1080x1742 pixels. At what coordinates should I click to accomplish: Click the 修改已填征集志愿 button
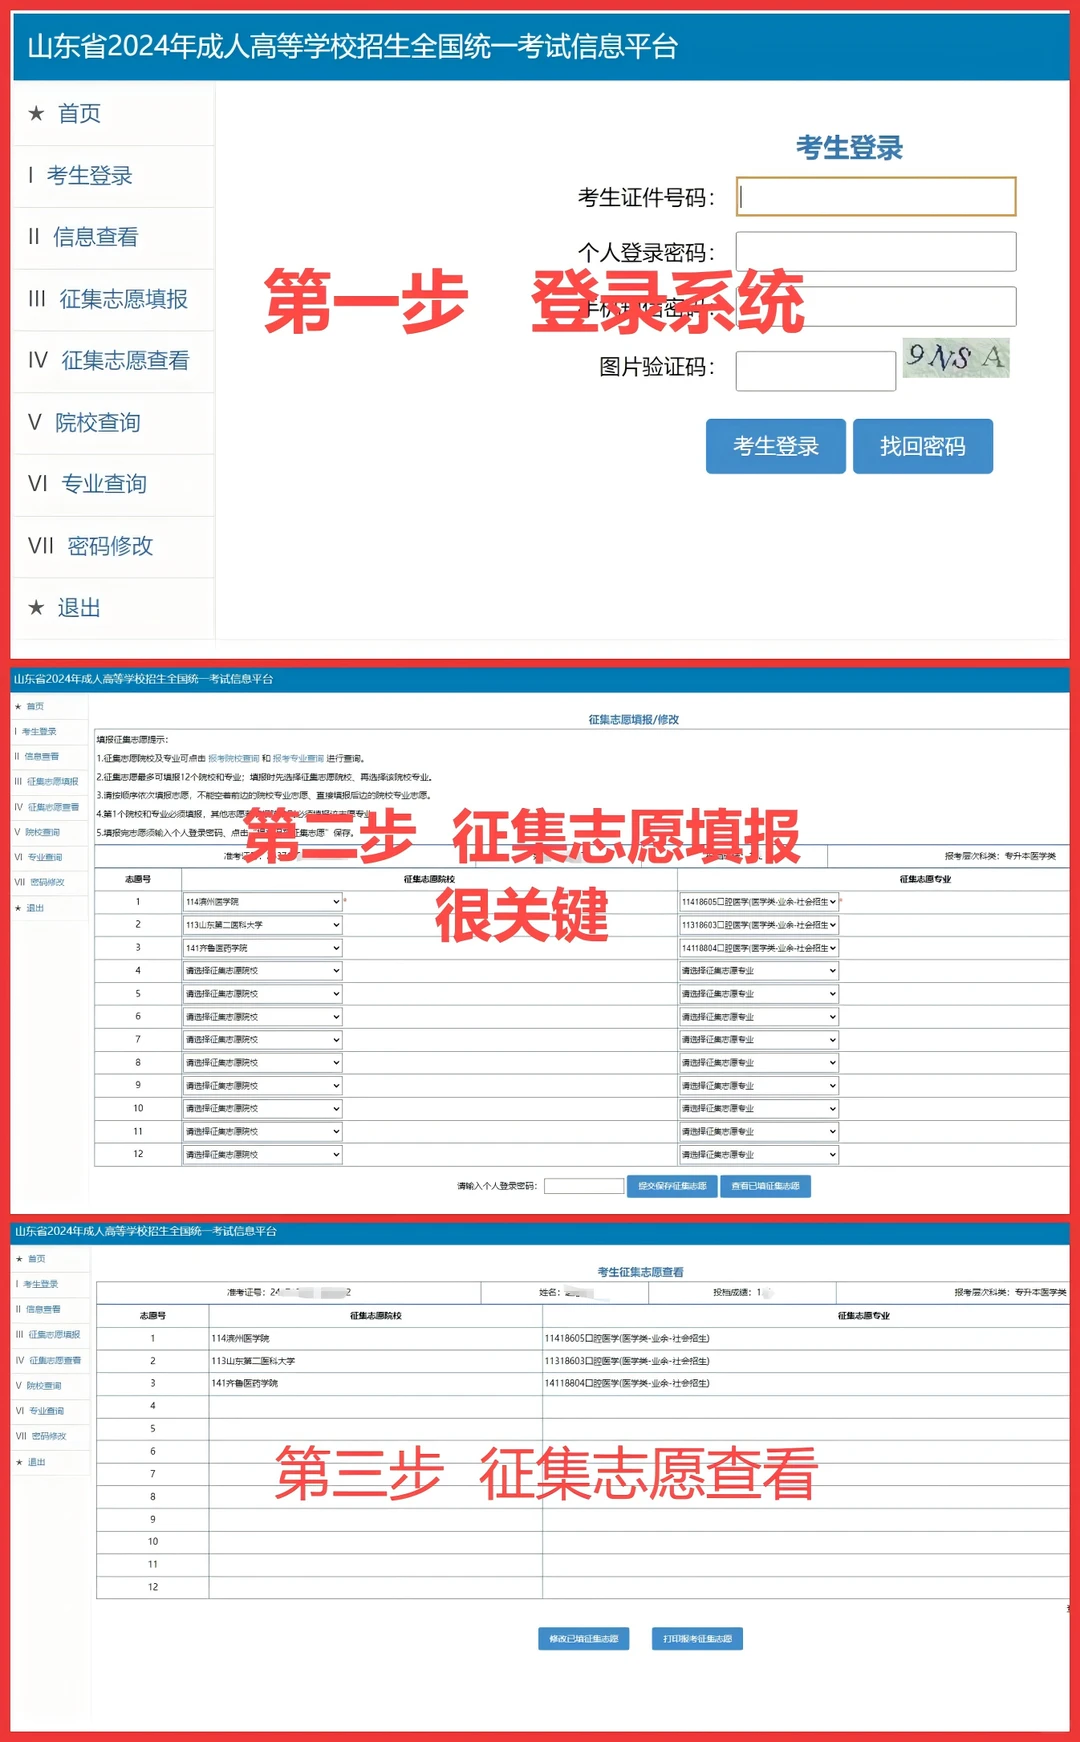584,1639
